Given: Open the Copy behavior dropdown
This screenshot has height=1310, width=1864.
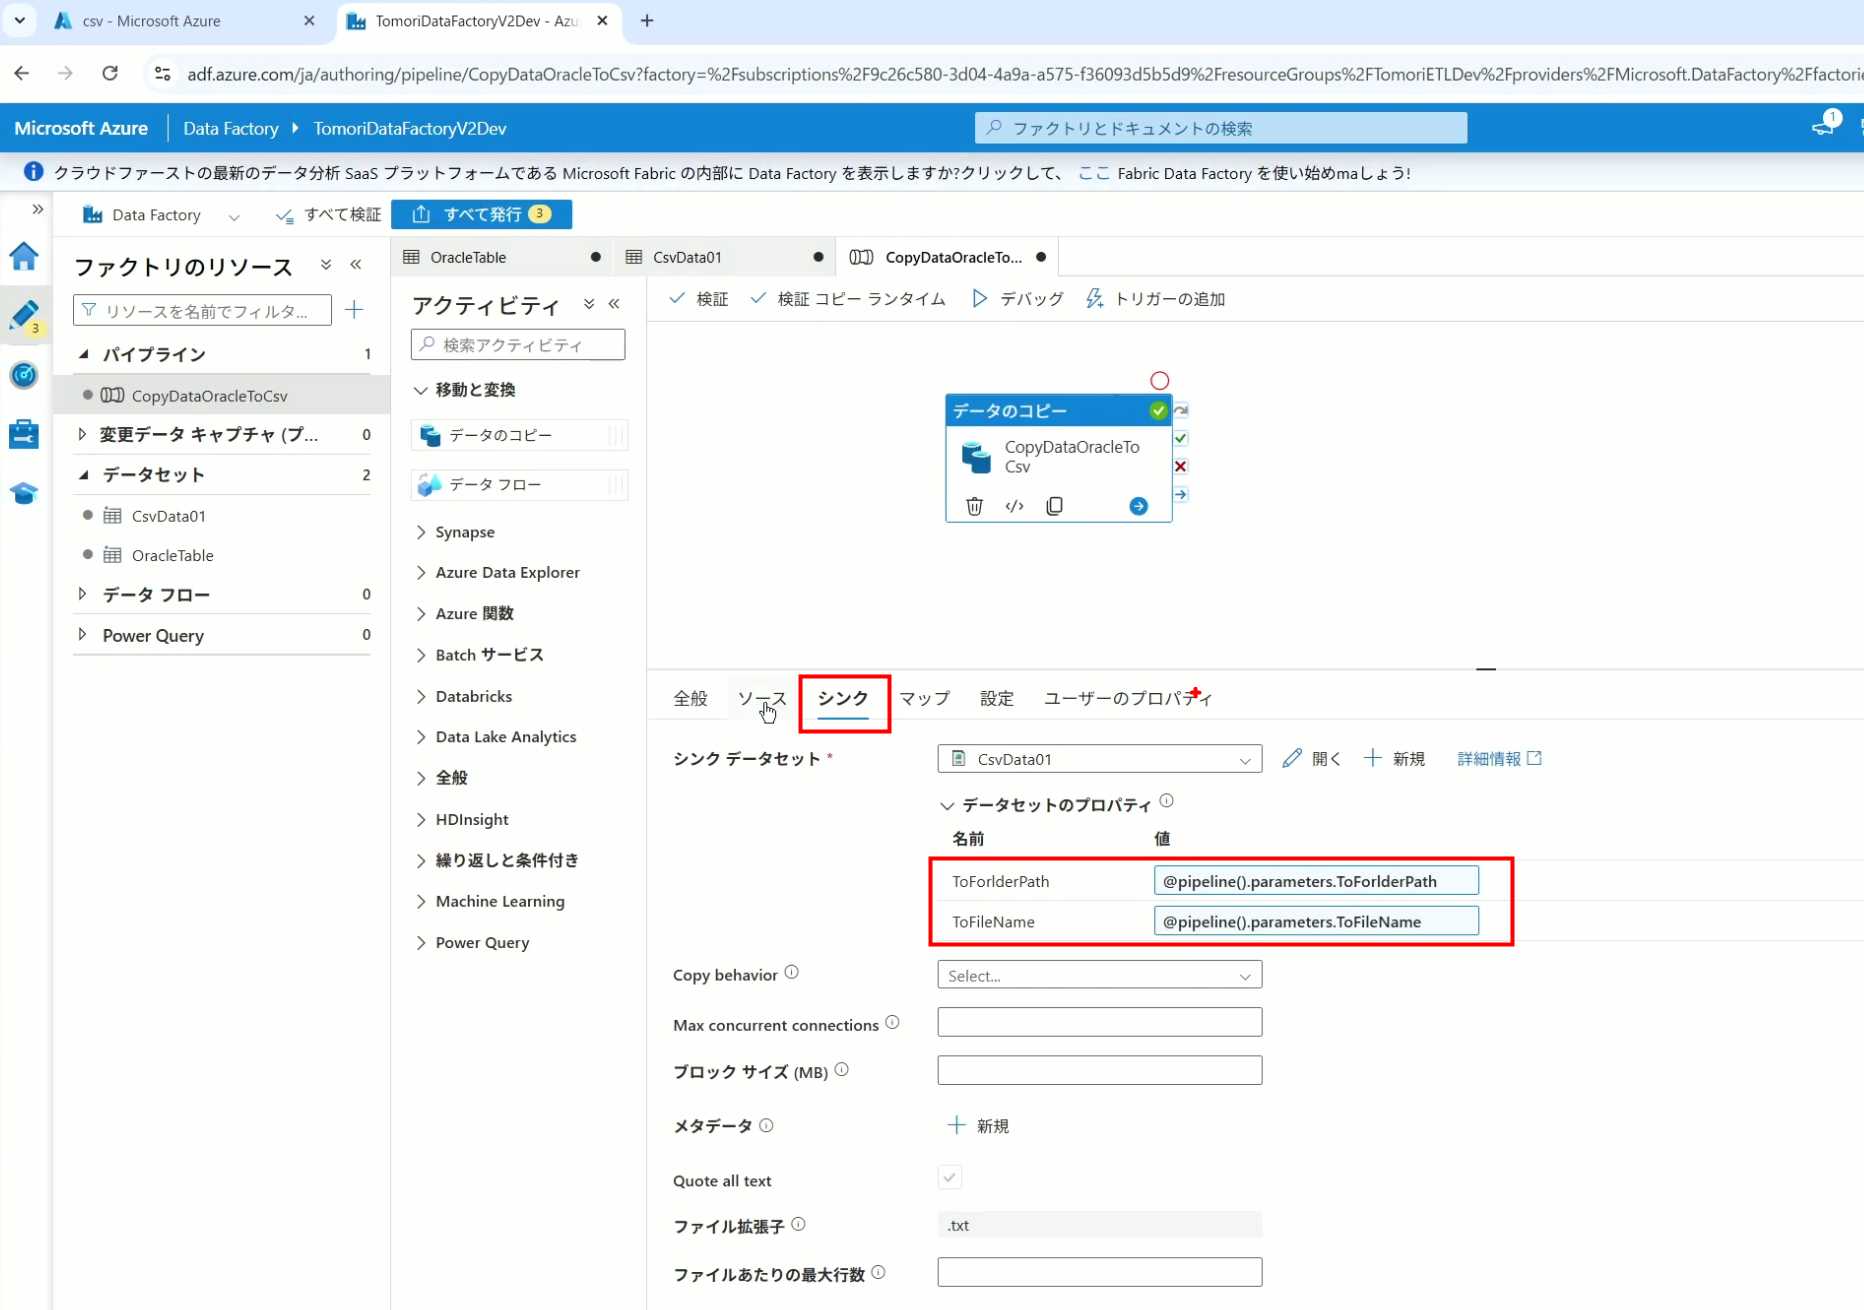Looking at the screenshot, I should tap(1099, 975).
